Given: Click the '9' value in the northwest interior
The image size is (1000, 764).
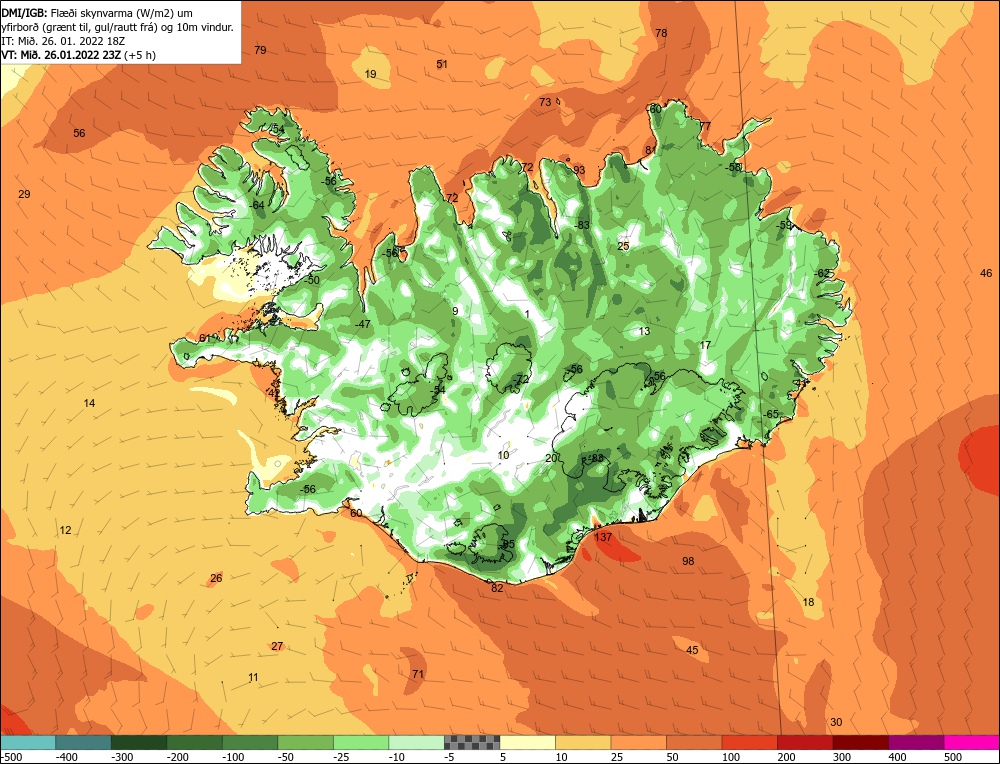Looking at the screenshot, I should 455,311.
